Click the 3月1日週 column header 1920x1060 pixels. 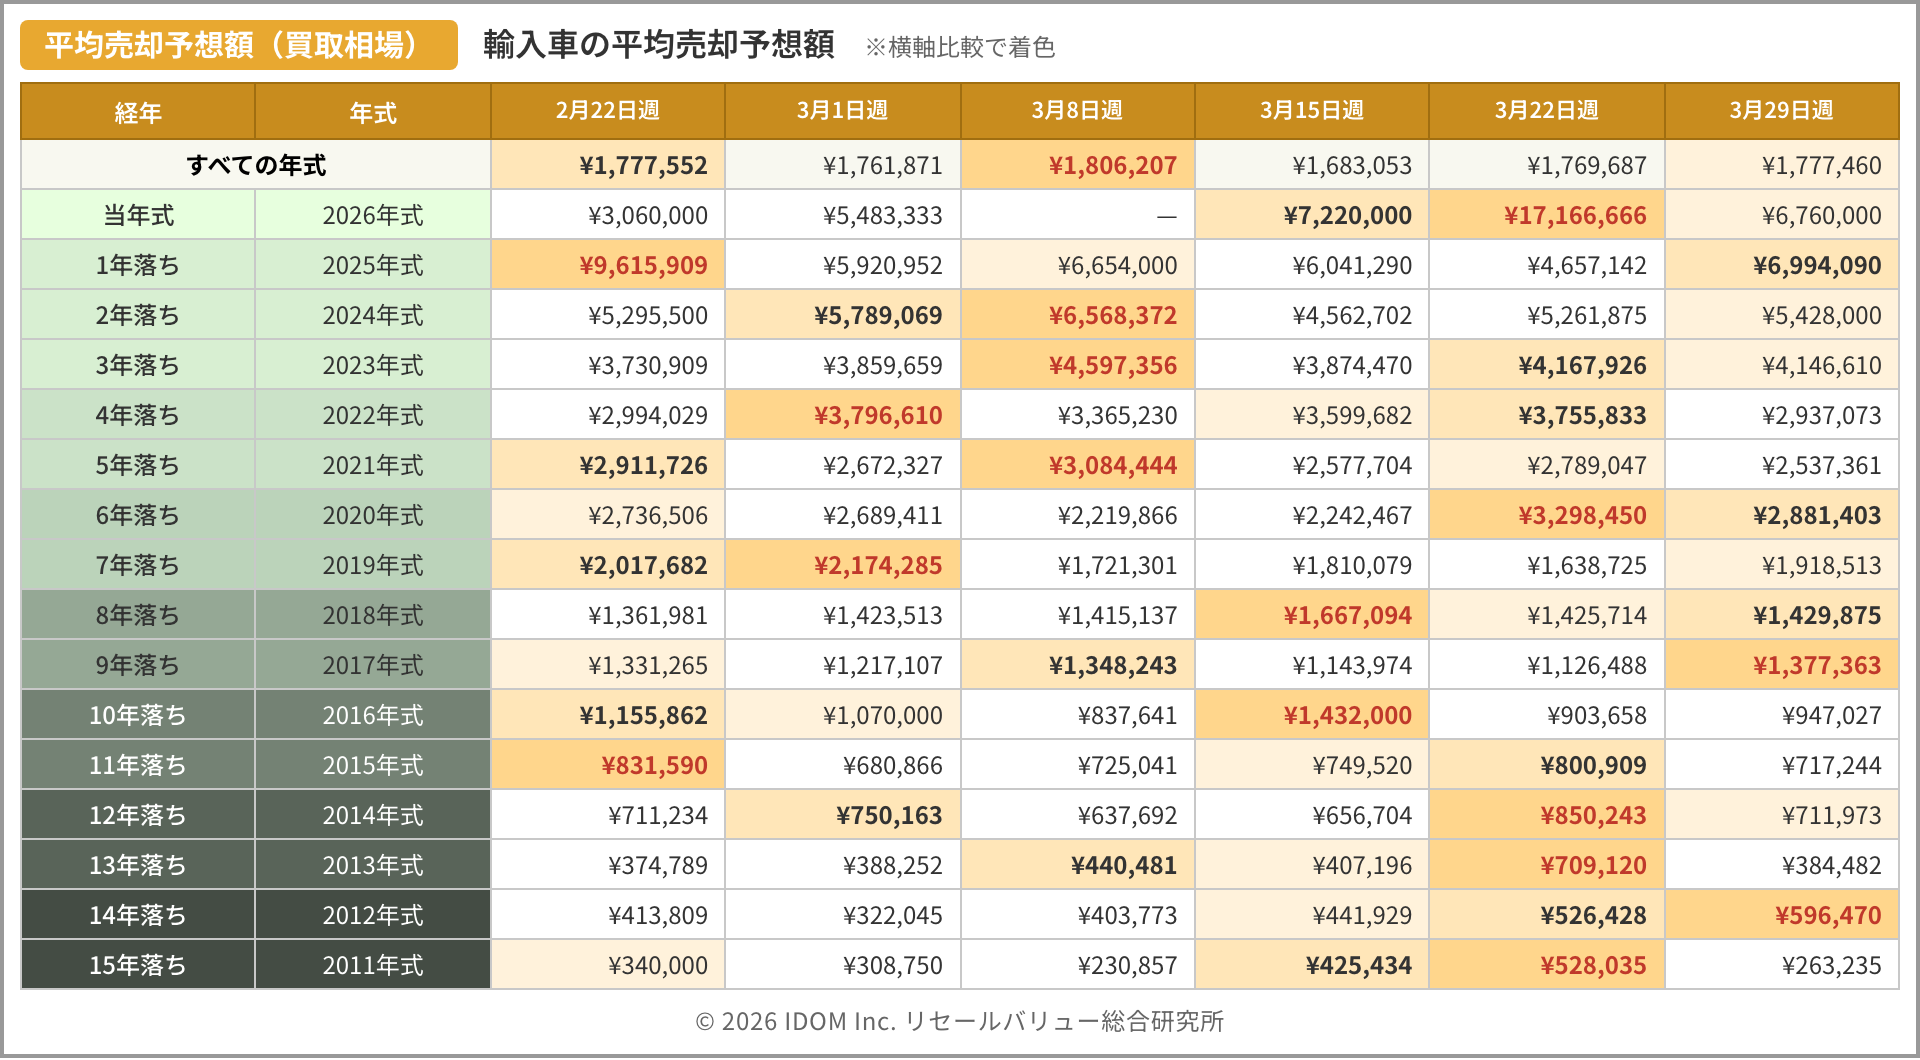(x=842, y=111)
